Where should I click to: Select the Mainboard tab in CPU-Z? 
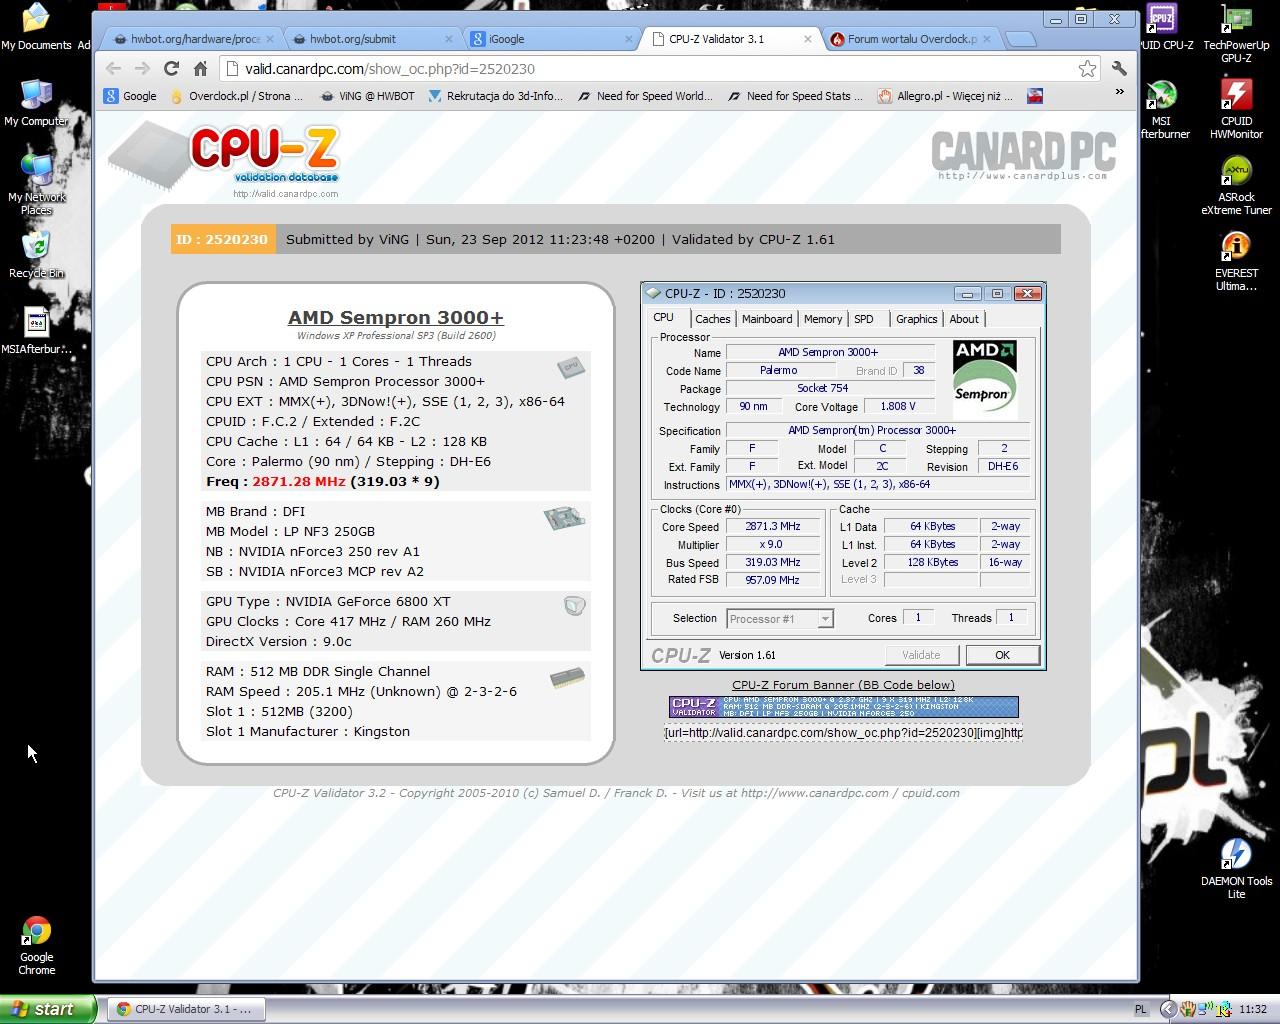tap(767, 319)
